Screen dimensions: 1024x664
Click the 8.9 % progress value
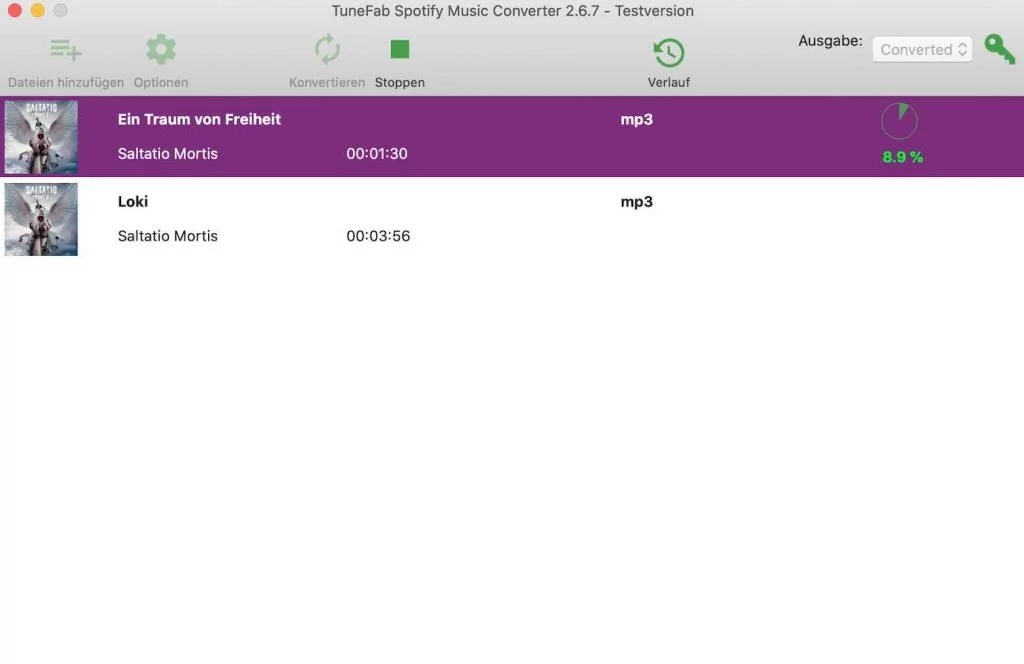click(x=903, y=157)
